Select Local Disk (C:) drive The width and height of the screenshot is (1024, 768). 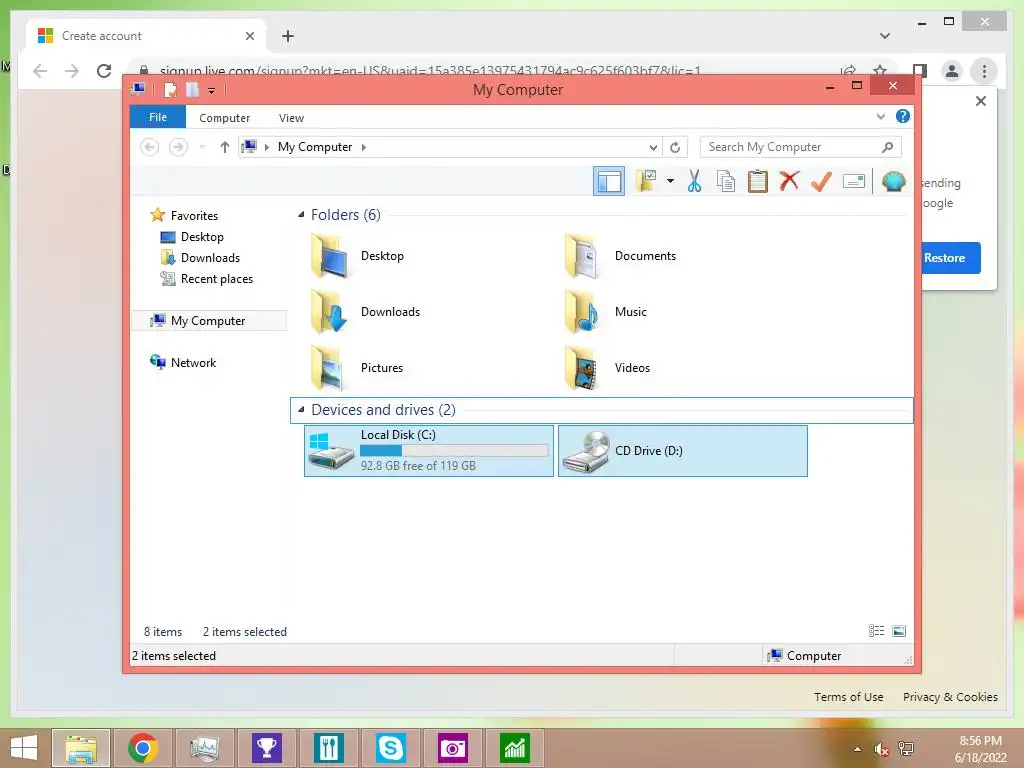[x=429, y=451]
